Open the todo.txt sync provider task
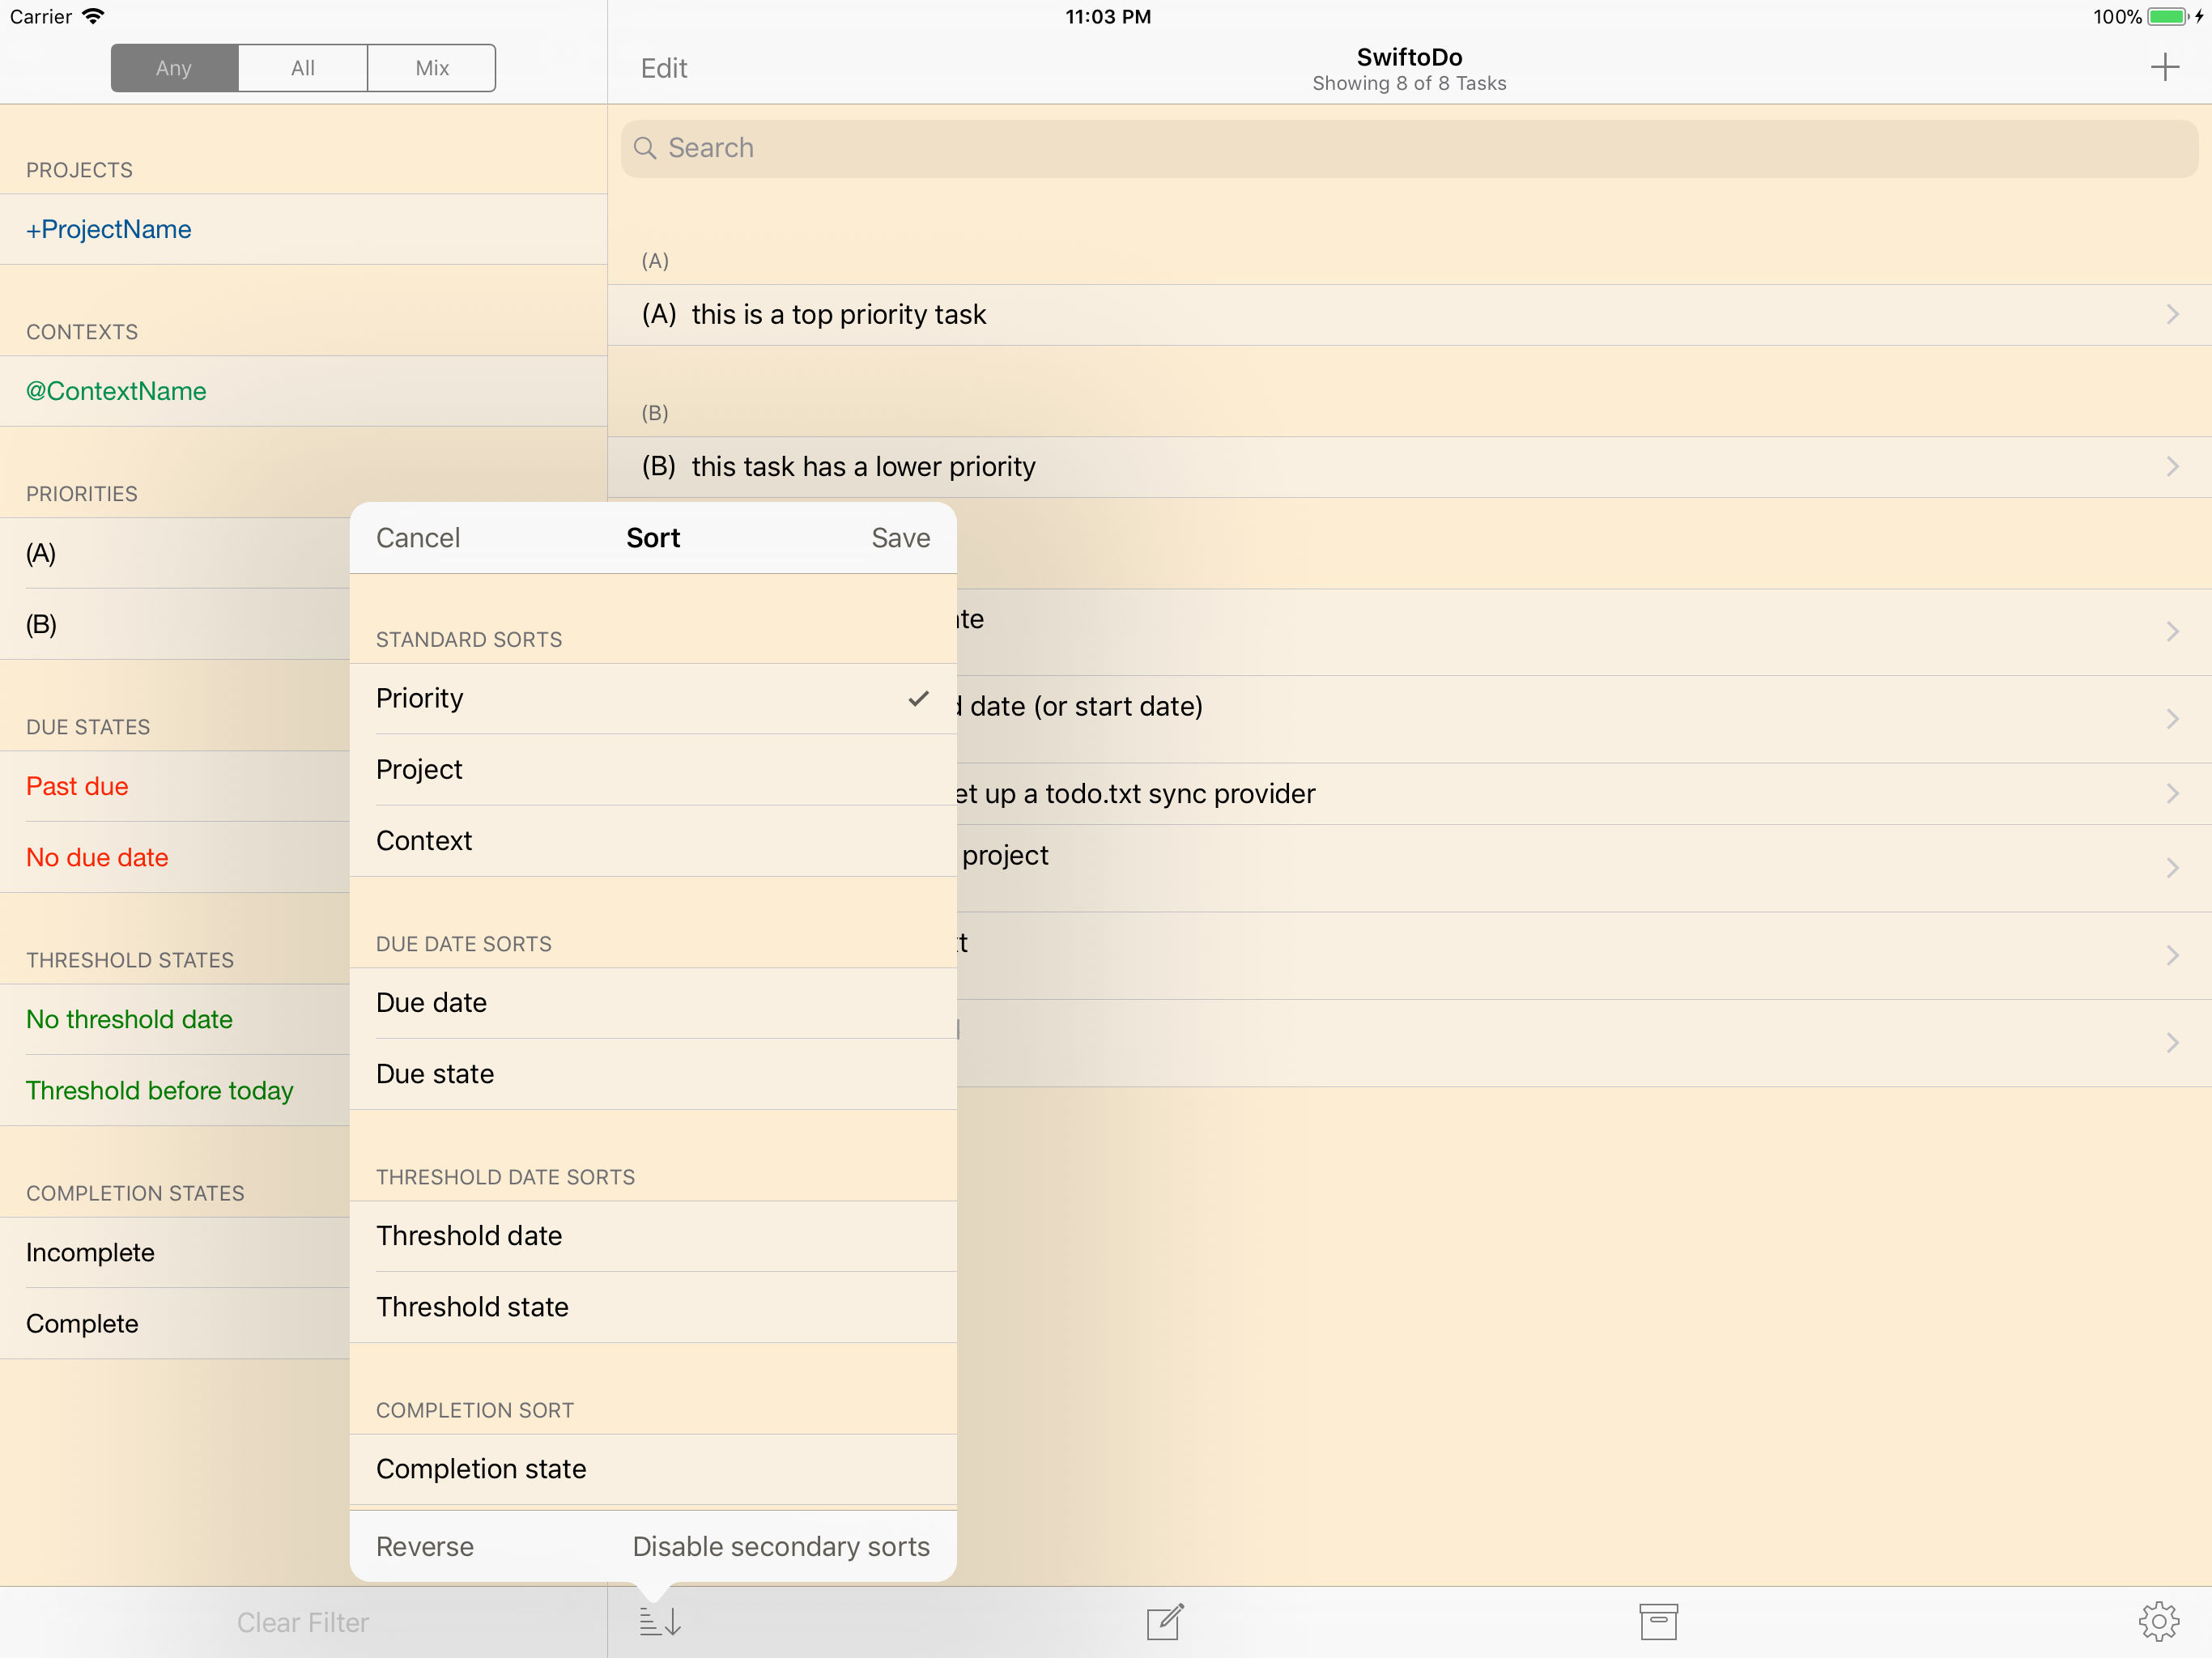The height and width of the screenshot is (1658, 2212). click(1583, 794)
